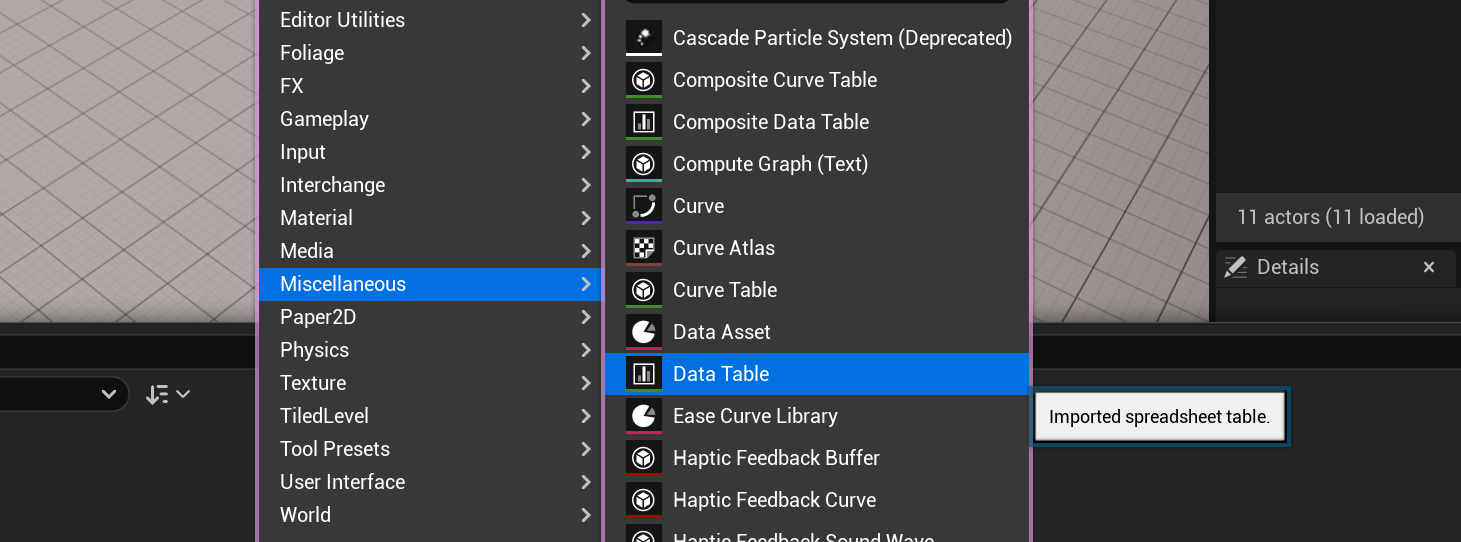Click the Compute Graph (Text) icon

click(644, 164)
